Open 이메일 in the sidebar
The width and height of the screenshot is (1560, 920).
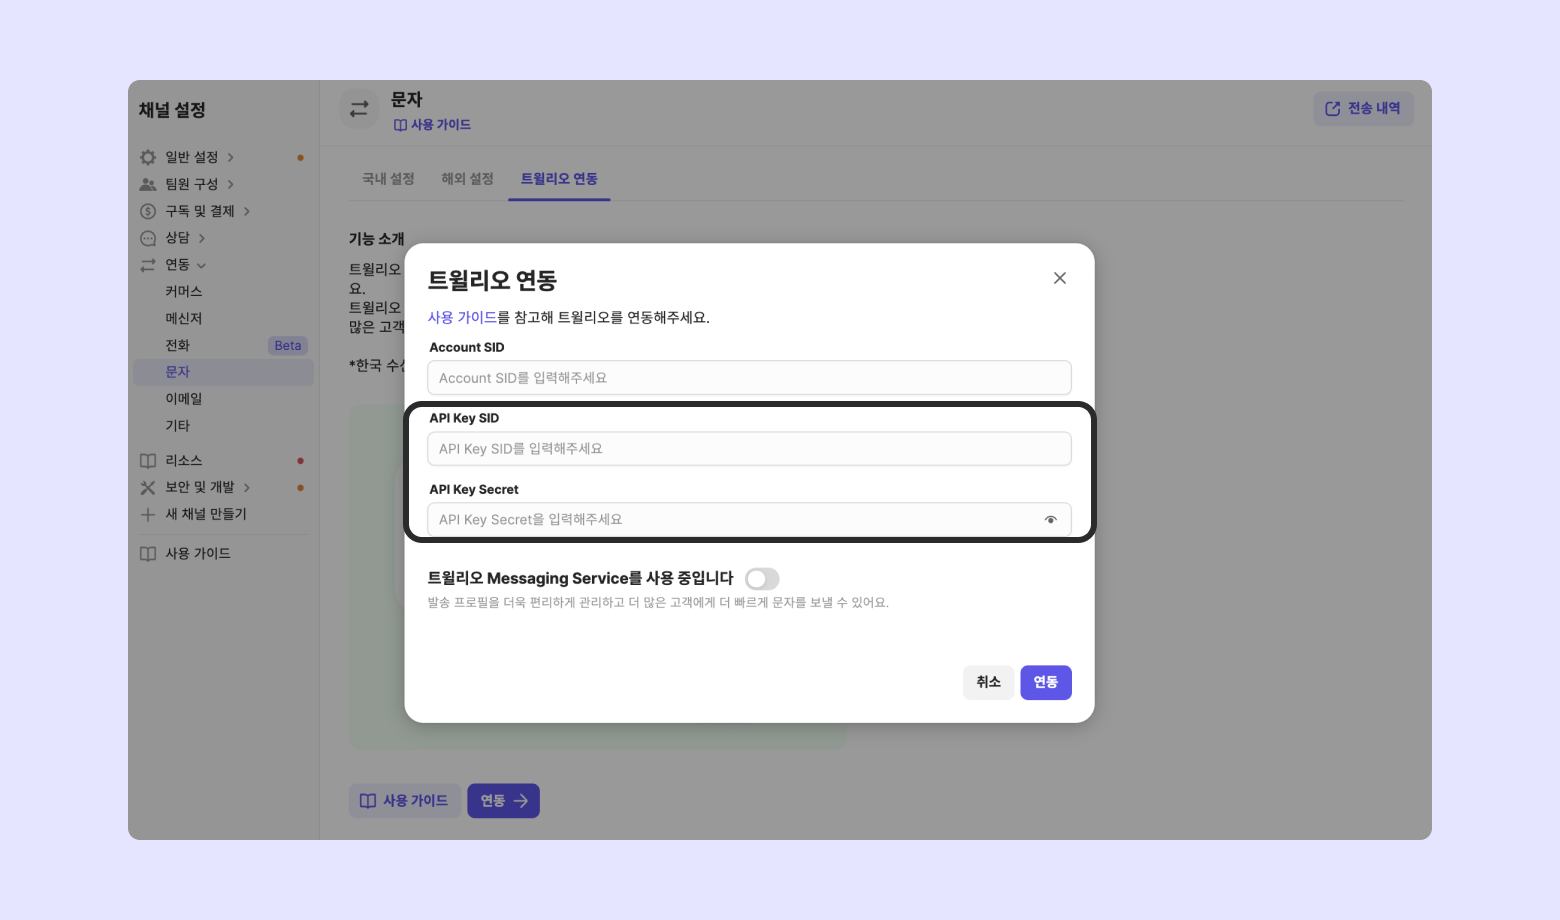(184, 399)
